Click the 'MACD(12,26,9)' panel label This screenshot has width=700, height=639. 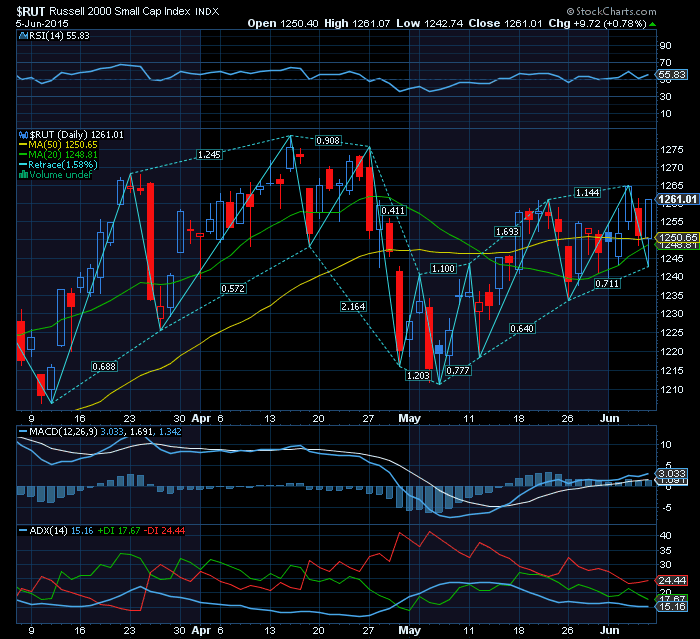63,432
